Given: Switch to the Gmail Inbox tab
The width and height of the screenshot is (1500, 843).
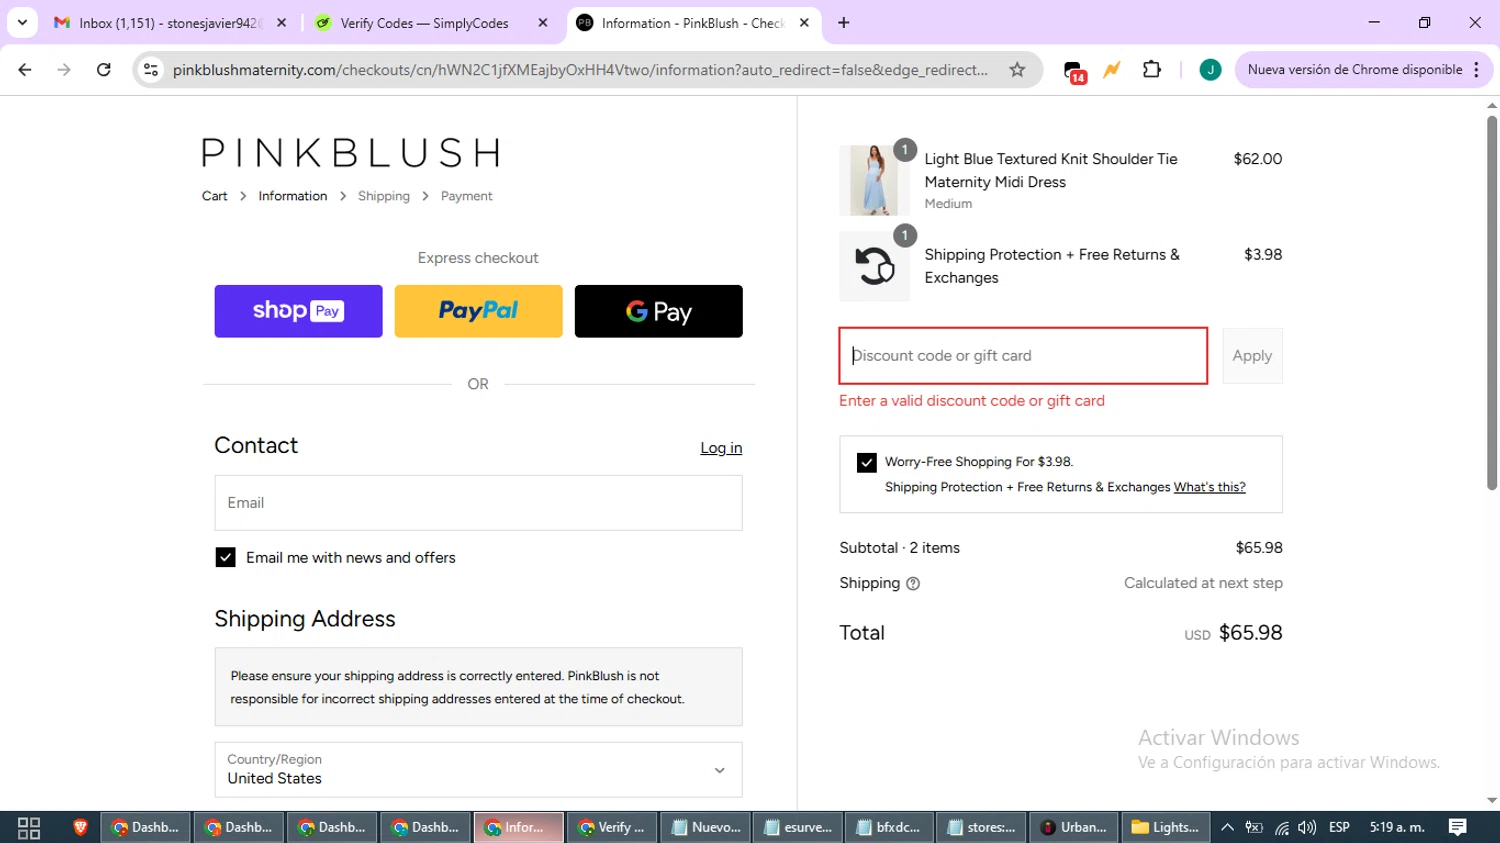Looking at the screenshot, I should [170, 22].
